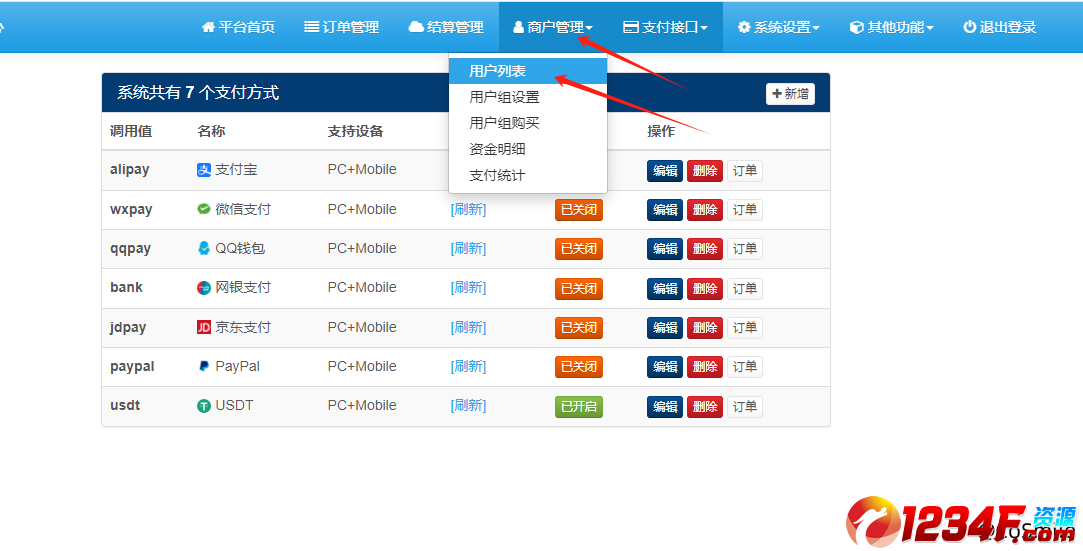View orders for bank row
1083x551 pixels.
[x=745, y=289]
